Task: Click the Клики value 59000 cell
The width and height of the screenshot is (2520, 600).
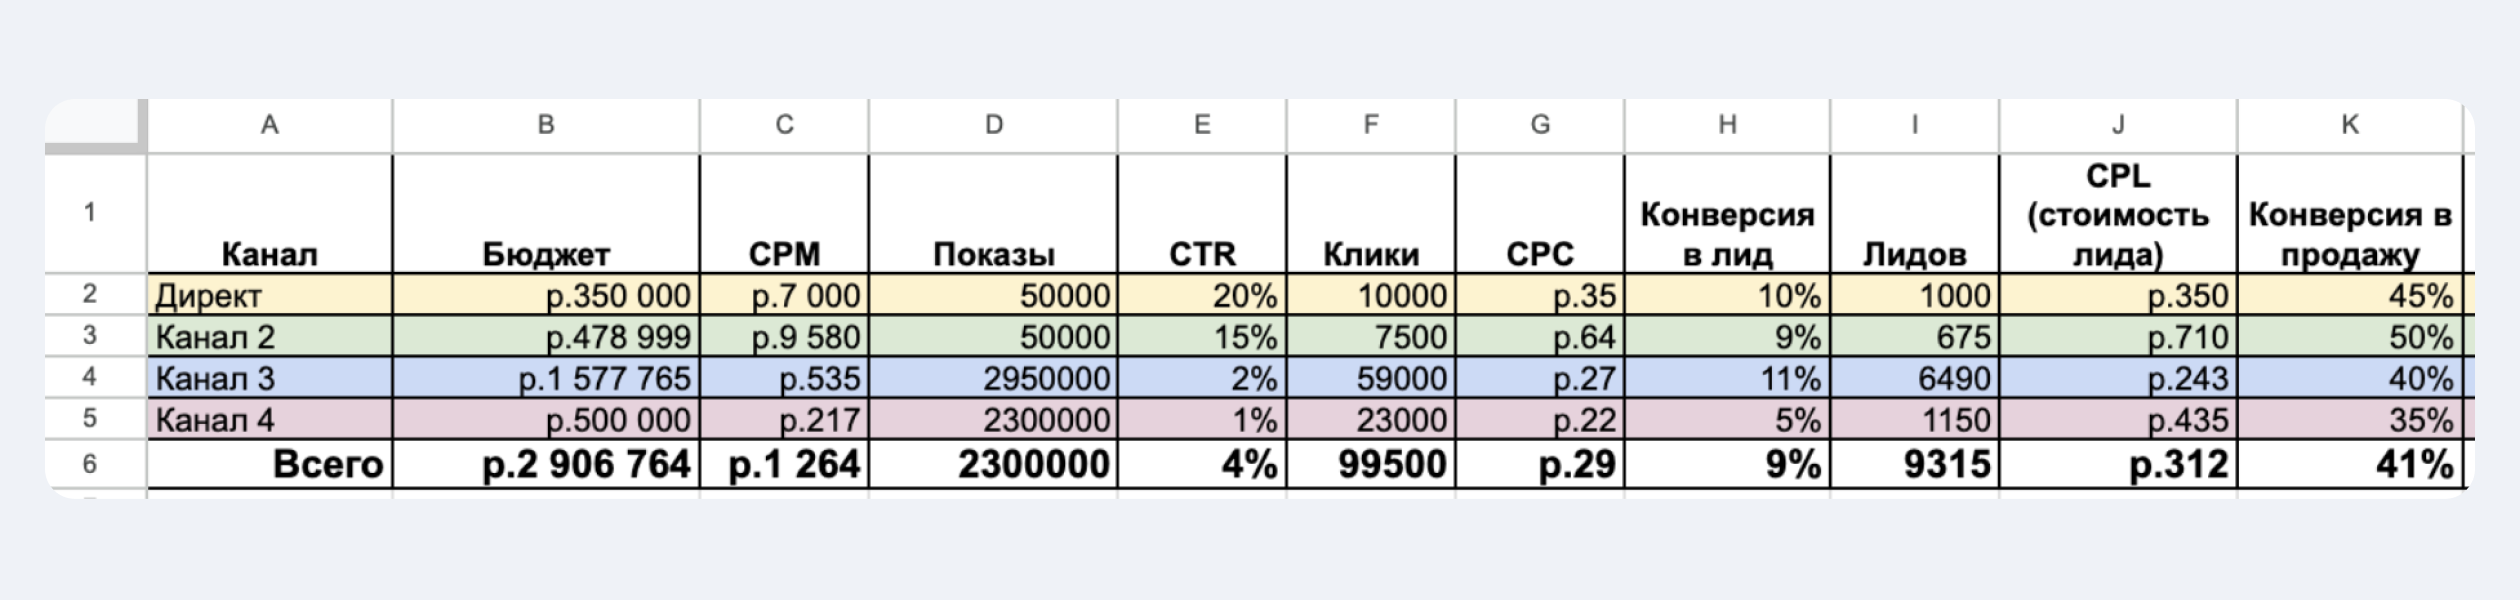Action: click(x=1370, y=378)
